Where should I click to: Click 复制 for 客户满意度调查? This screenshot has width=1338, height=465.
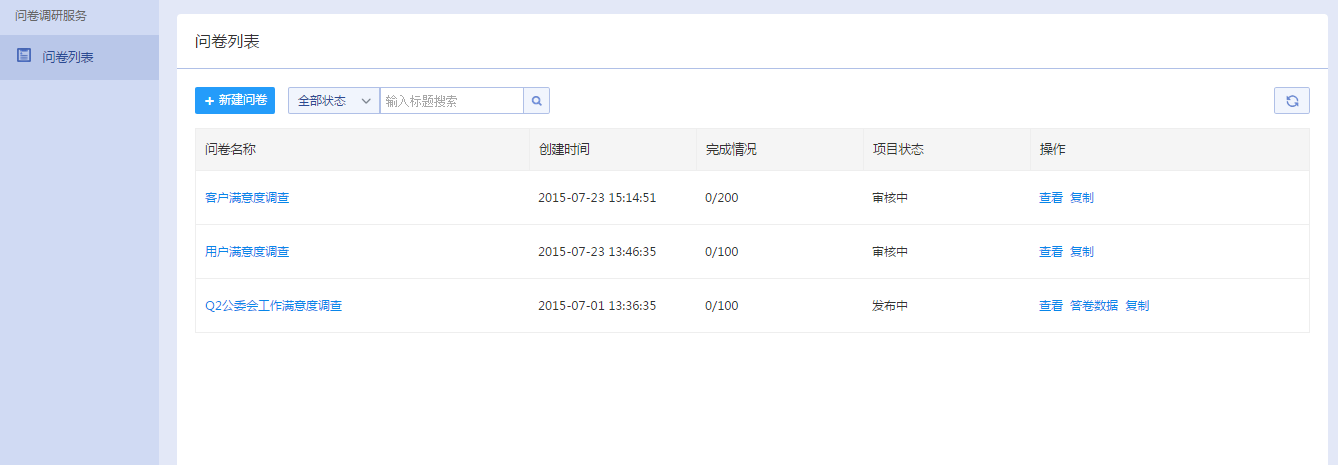tap(1082, 198)
